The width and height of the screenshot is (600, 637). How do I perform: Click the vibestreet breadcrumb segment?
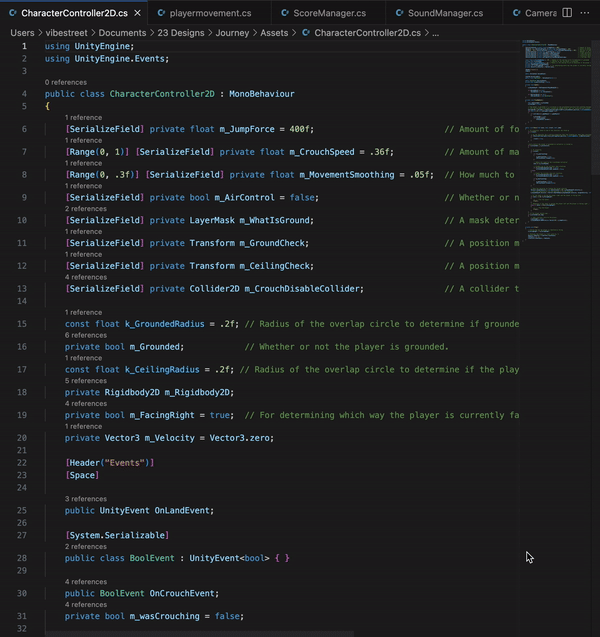coord(66,33)
